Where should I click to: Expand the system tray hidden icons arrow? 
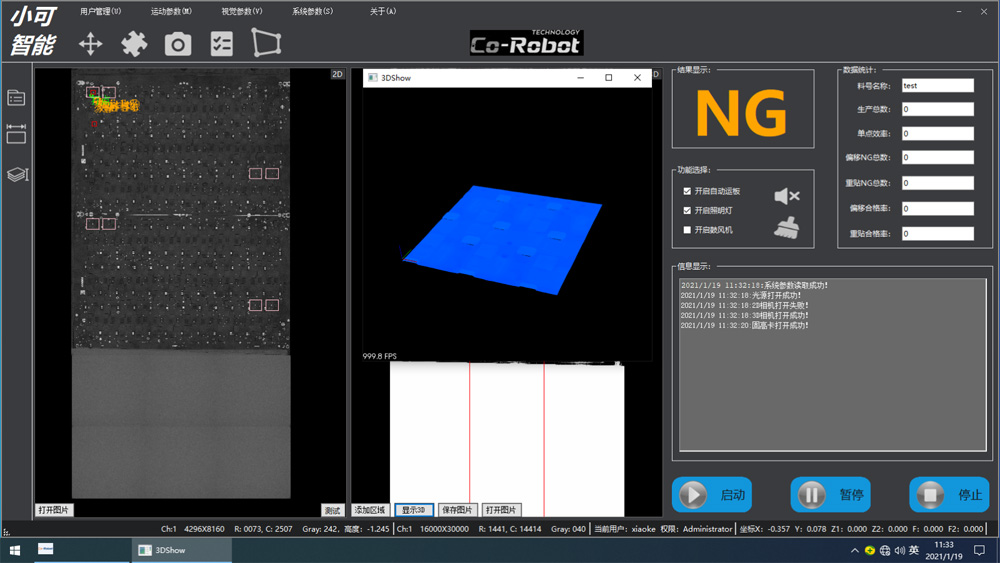coord(854,551)
